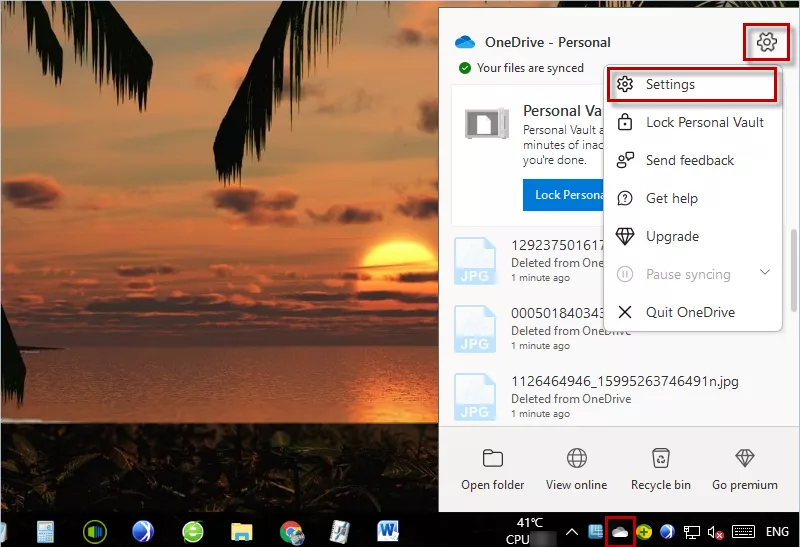Launch Microsoft Word from the taskbar
Image resolution: width=800 pixels, height=547 pixels.
(x=388, y=531)
